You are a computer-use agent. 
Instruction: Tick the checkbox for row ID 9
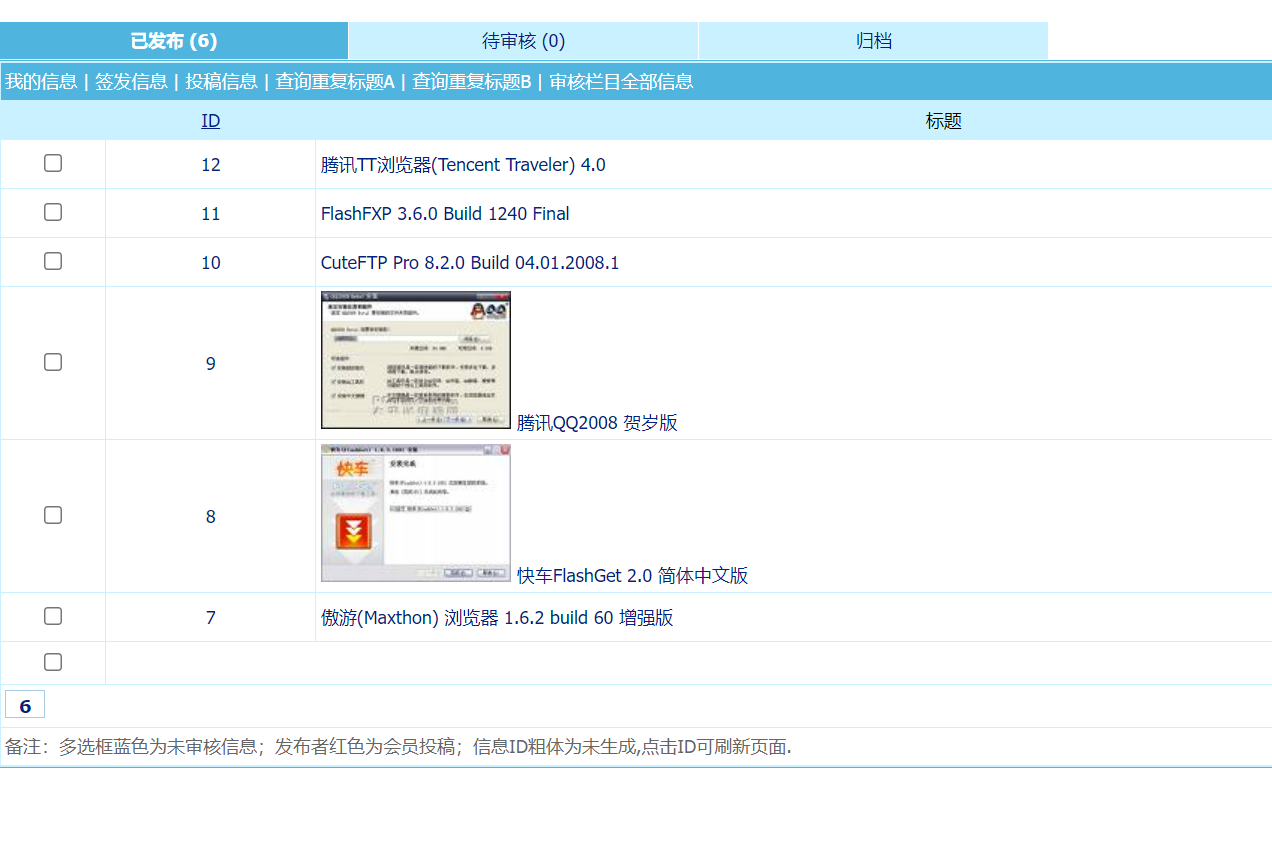(53, 362)
